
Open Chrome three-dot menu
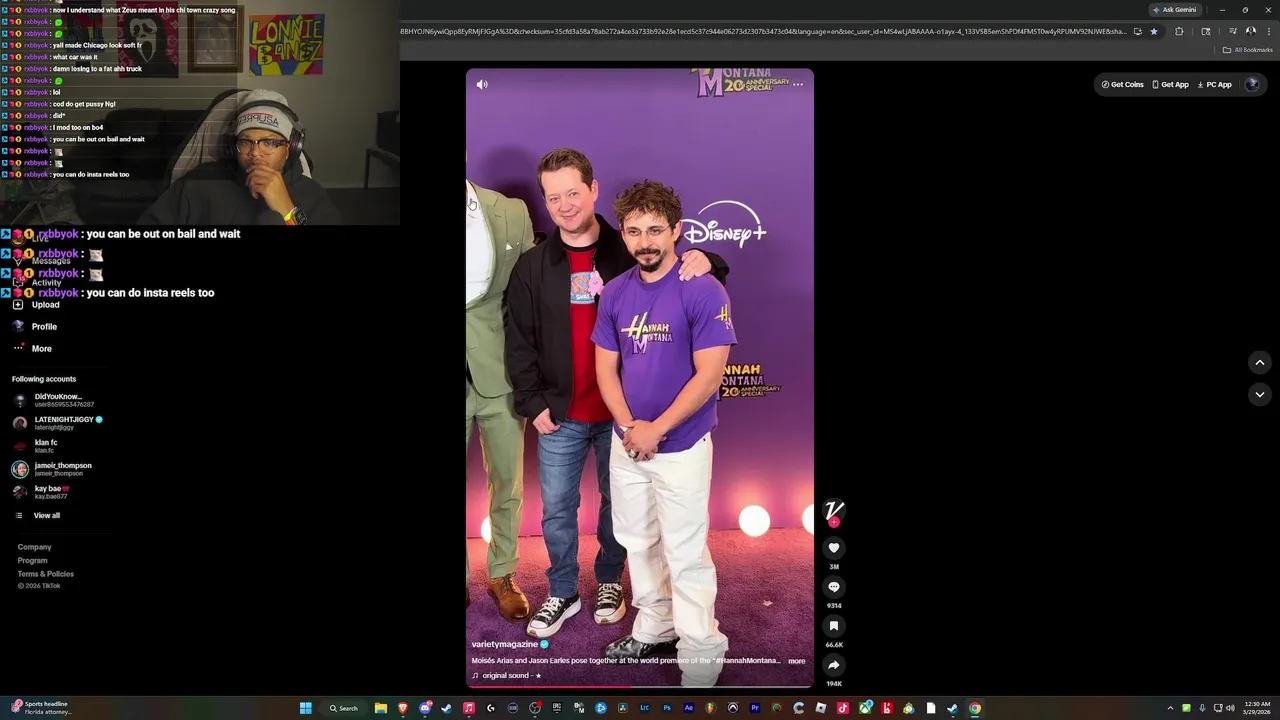[1268, 31]
